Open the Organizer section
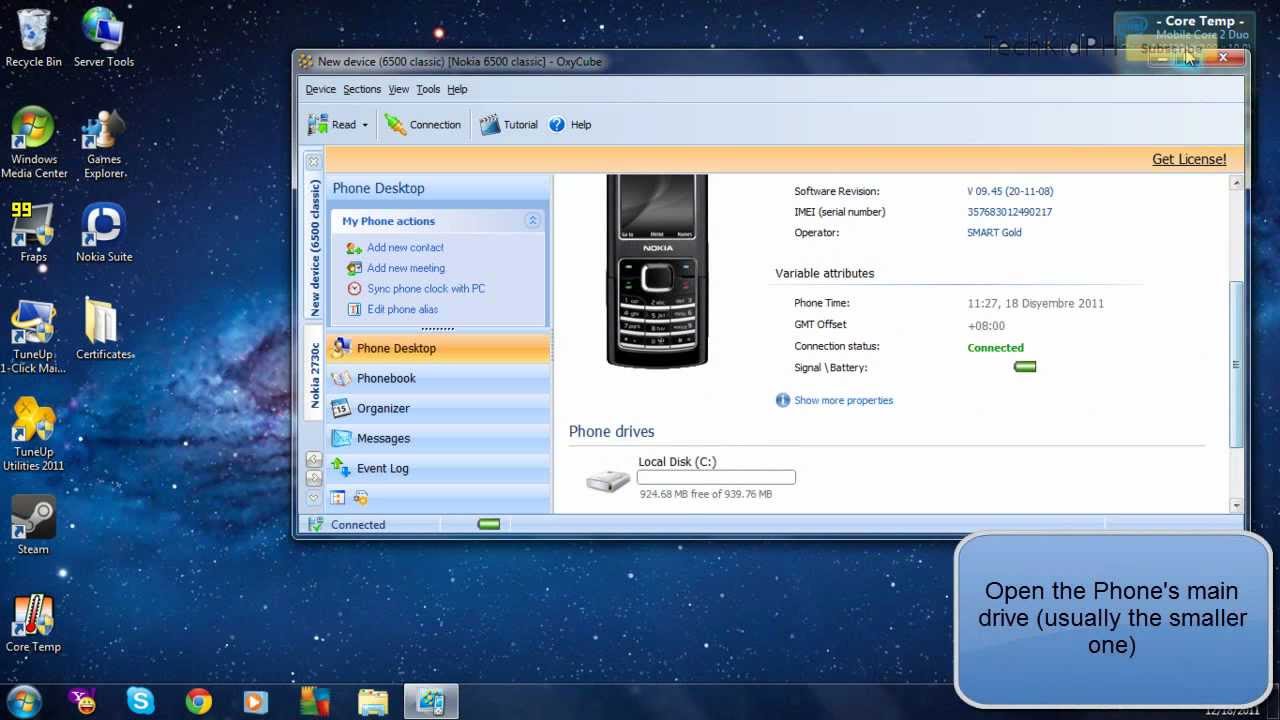 click(438, 408)
